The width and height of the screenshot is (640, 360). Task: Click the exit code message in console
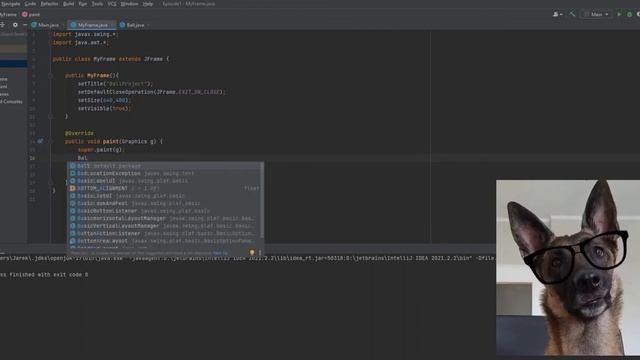coord(44,275)
